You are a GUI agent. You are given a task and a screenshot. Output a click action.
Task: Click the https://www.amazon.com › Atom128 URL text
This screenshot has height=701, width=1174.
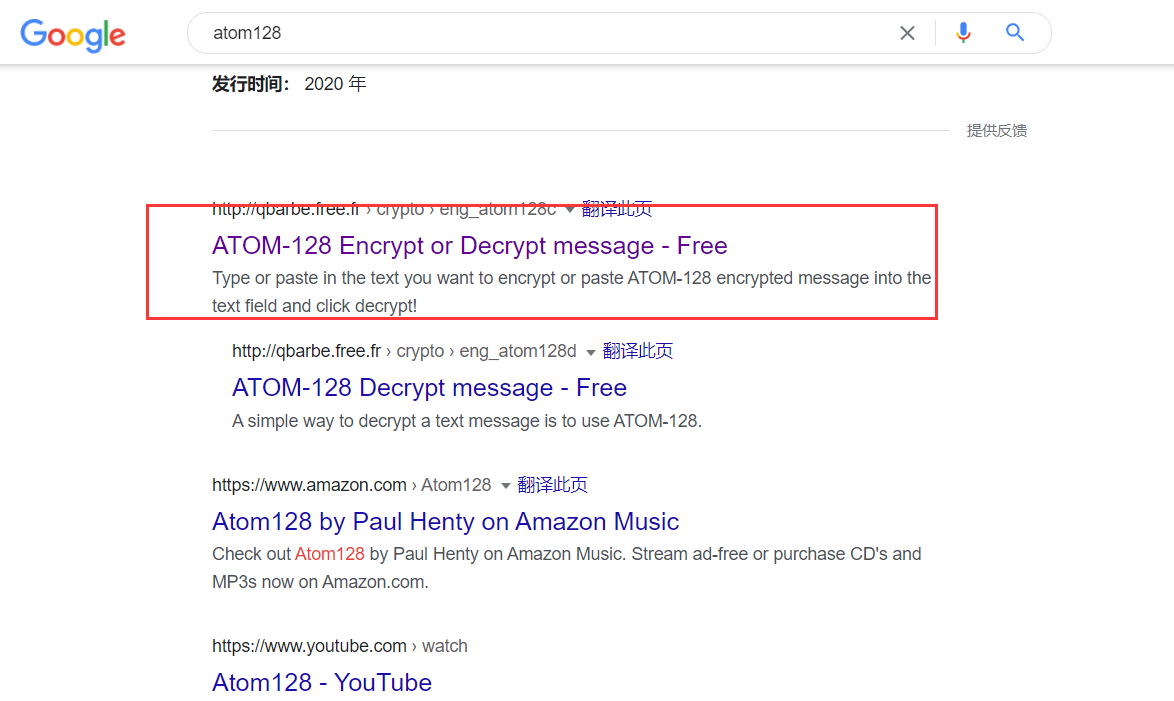[x=351, y=485]
